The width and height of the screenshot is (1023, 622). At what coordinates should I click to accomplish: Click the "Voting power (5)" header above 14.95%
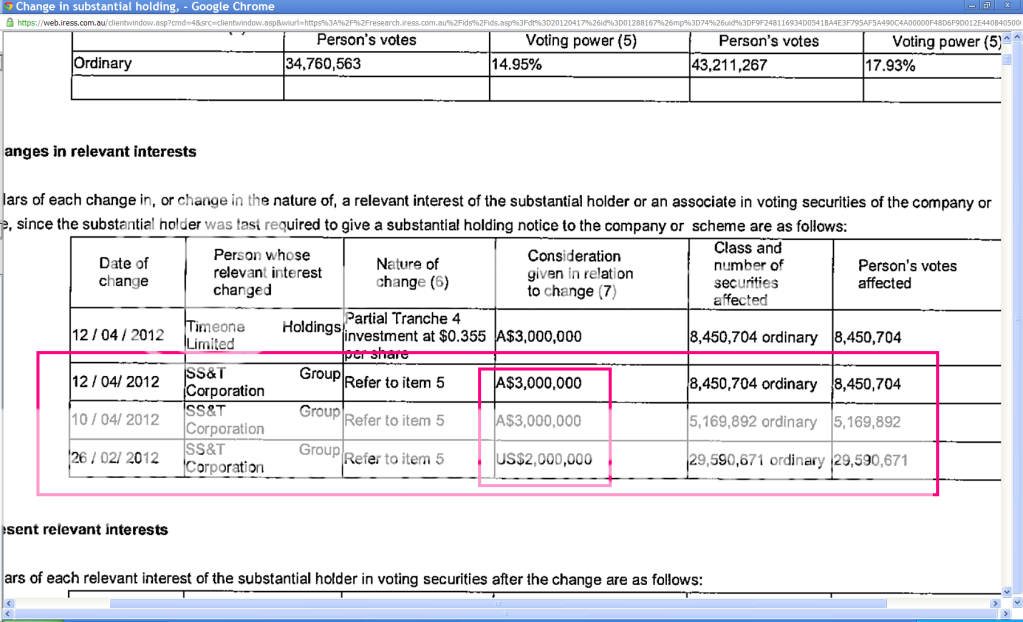tap(581, 40)
